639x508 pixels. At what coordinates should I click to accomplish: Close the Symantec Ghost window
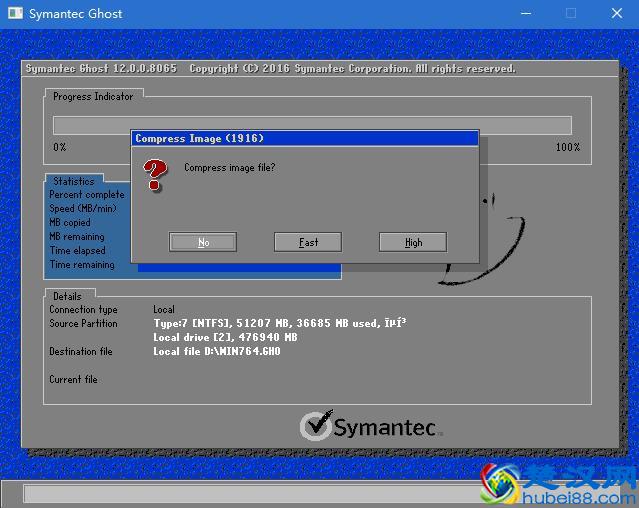[616, 14]
